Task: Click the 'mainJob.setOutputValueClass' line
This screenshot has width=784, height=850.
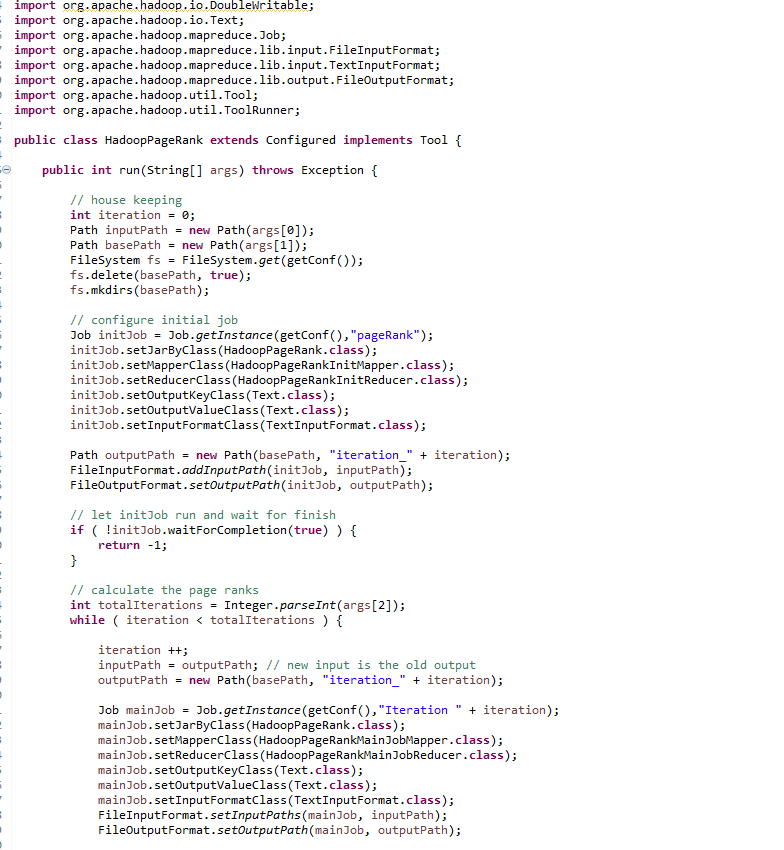Action: [237, 785]
